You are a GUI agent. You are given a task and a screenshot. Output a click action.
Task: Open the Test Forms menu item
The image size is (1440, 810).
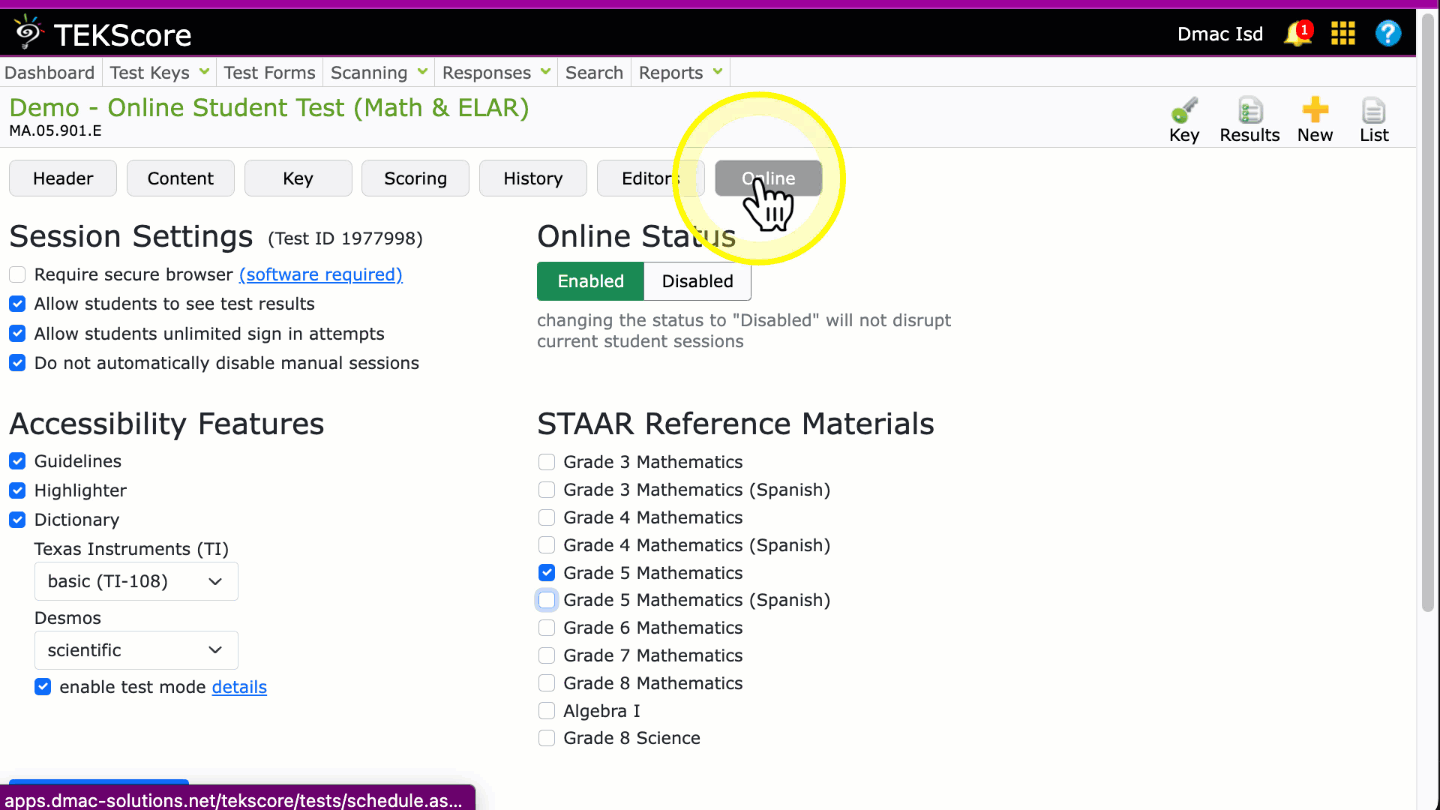coord(269,72)
